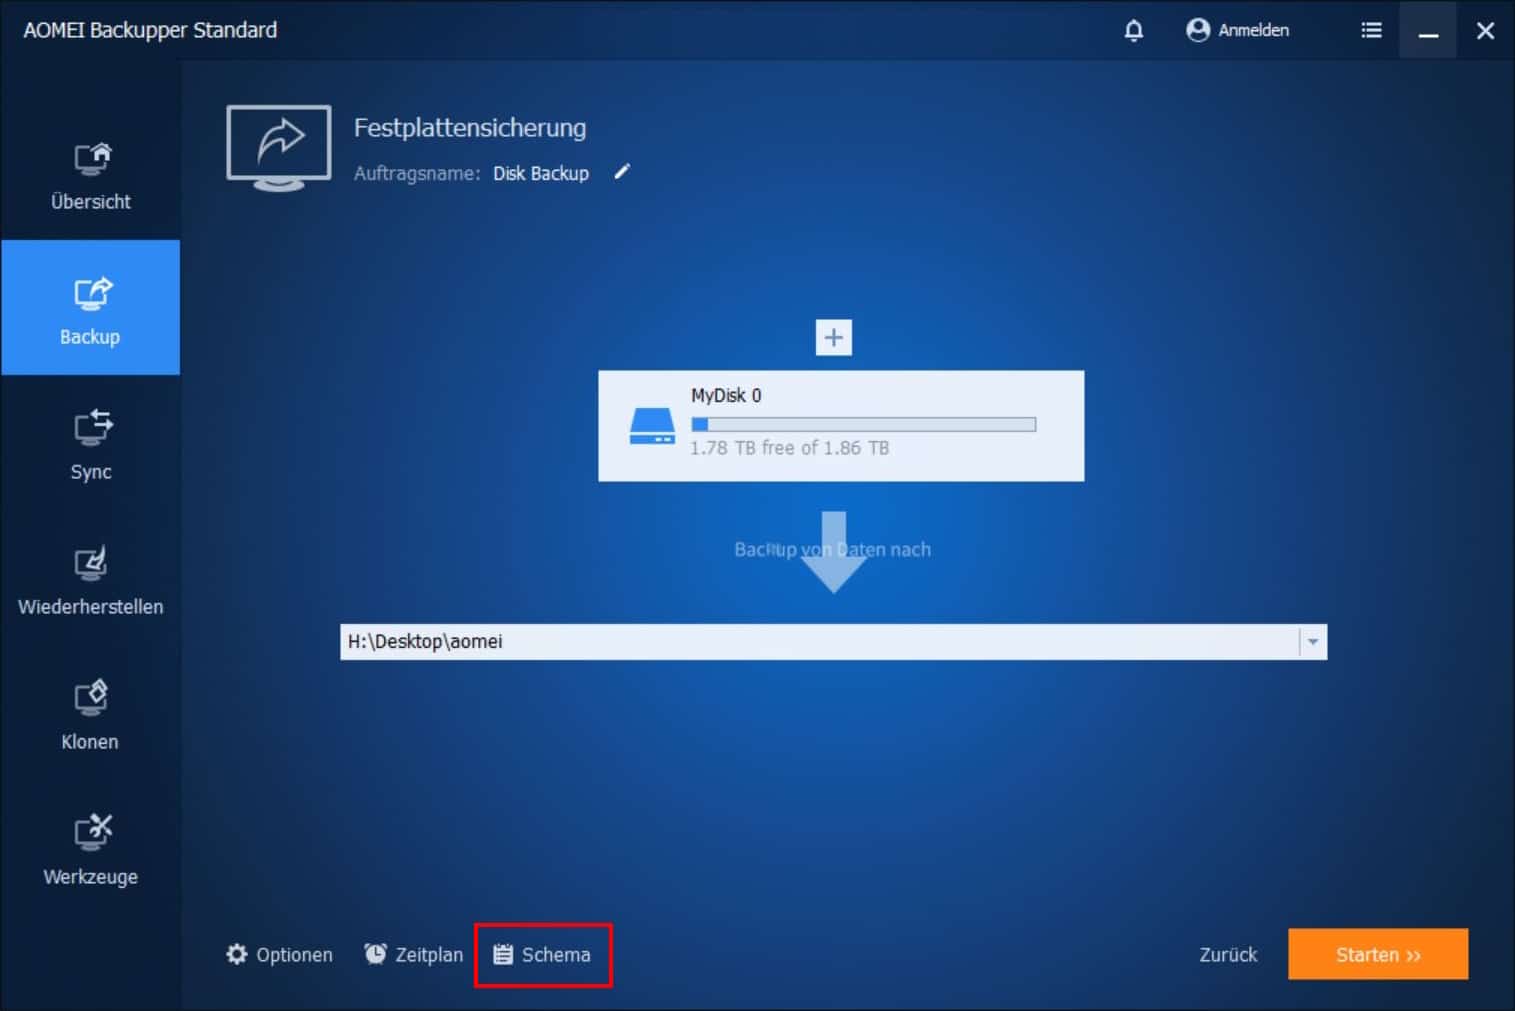Open the list menu icon in title bar
Screen dimensions: 1515x1011
[x=1371, y=30]
